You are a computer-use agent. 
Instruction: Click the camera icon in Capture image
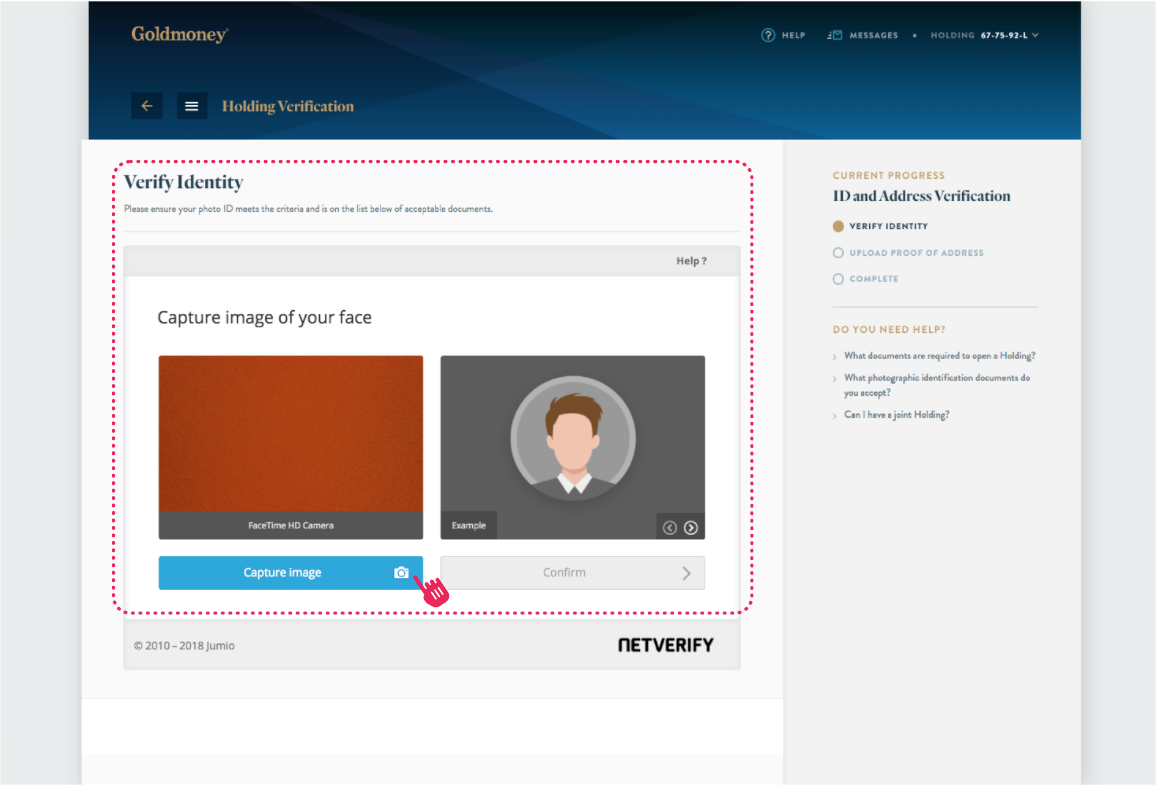point(401,573)
